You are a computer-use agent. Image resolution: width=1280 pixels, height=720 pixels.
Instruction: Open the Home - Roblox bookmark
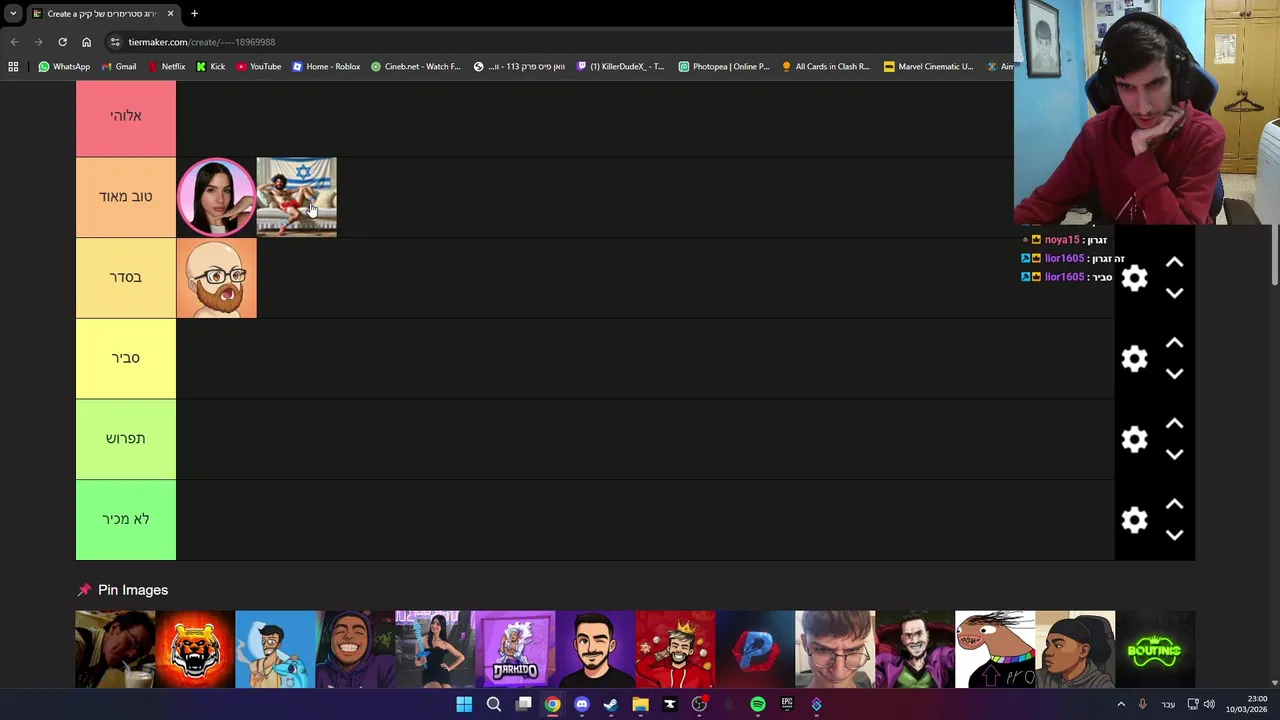pyautogui.click(x=326, y=67)
